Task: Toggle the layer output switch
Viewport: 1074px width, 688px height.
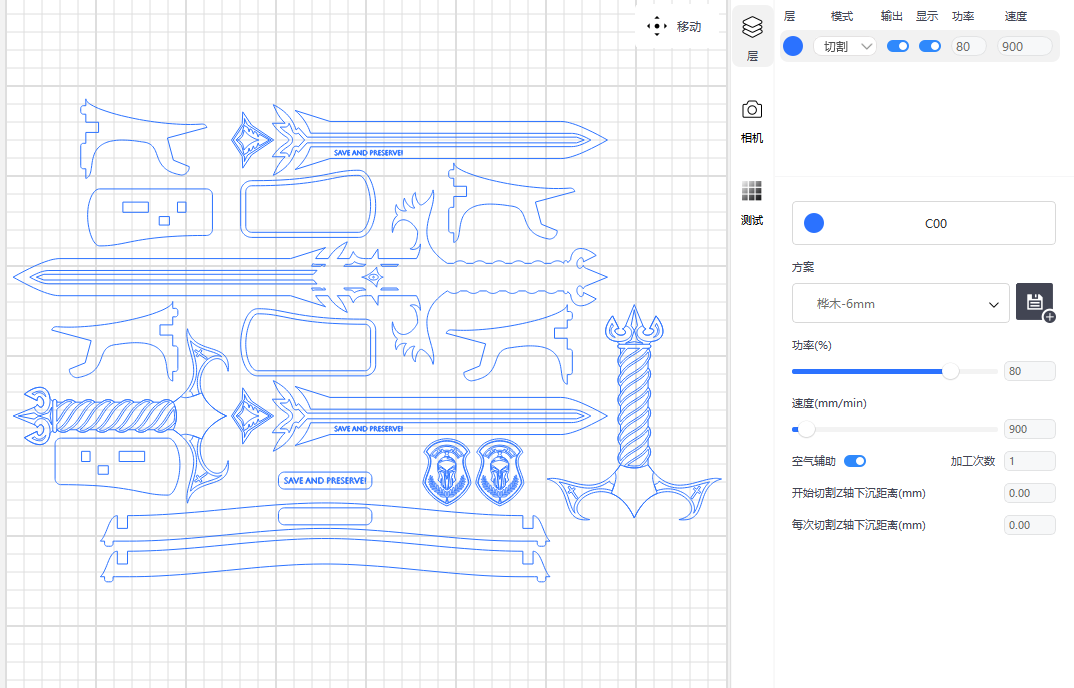Action: click(x=898, y=46)
